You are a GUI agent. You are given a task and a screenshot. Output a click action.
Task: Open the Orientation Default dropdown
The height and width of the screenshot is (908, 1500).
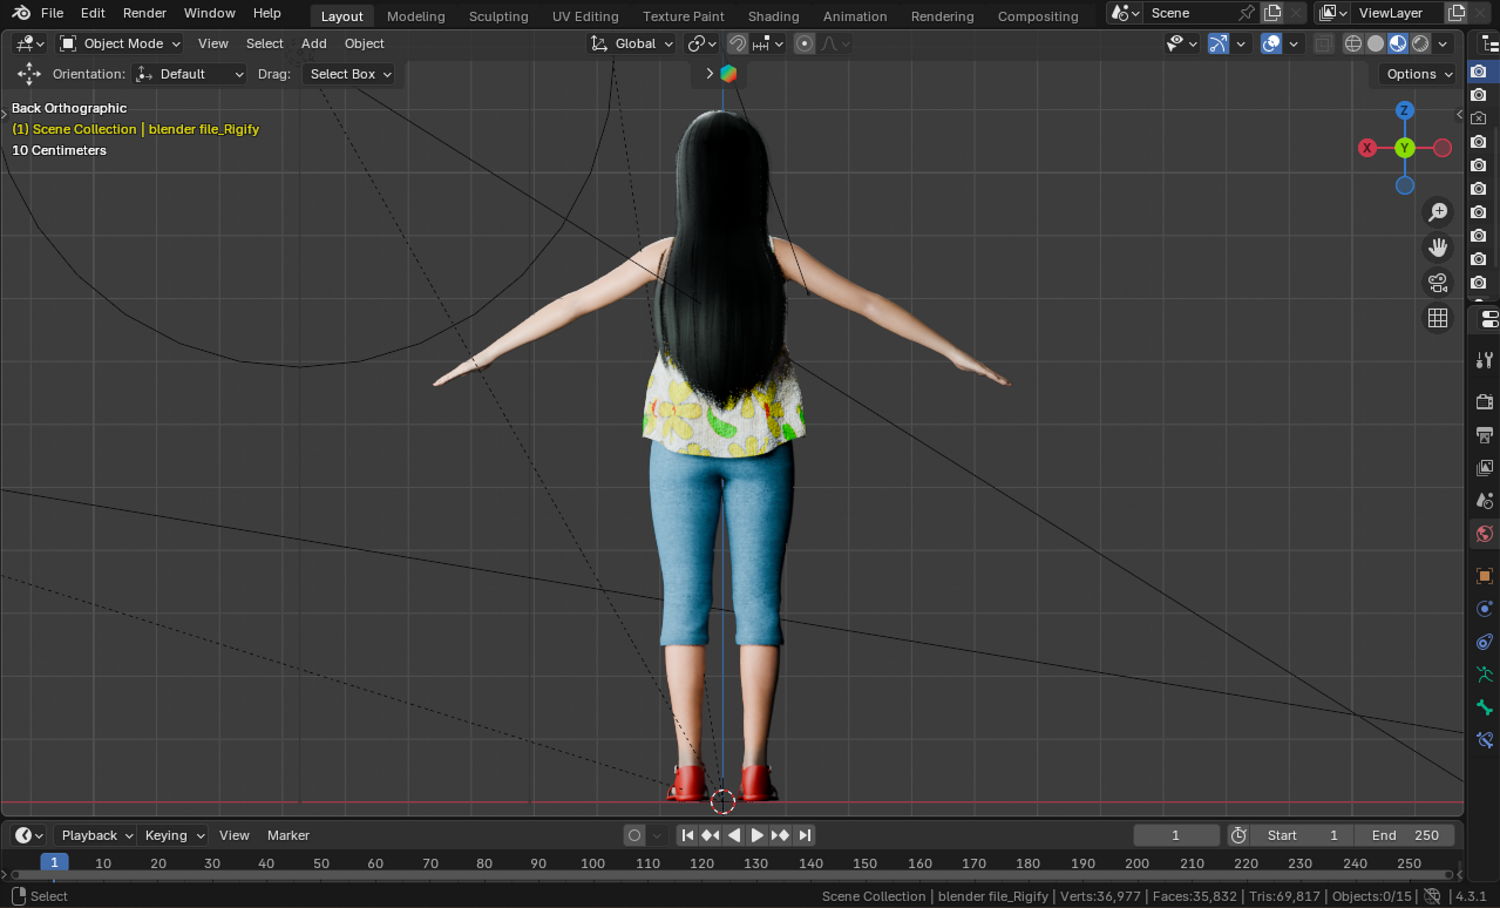(189, 74)
